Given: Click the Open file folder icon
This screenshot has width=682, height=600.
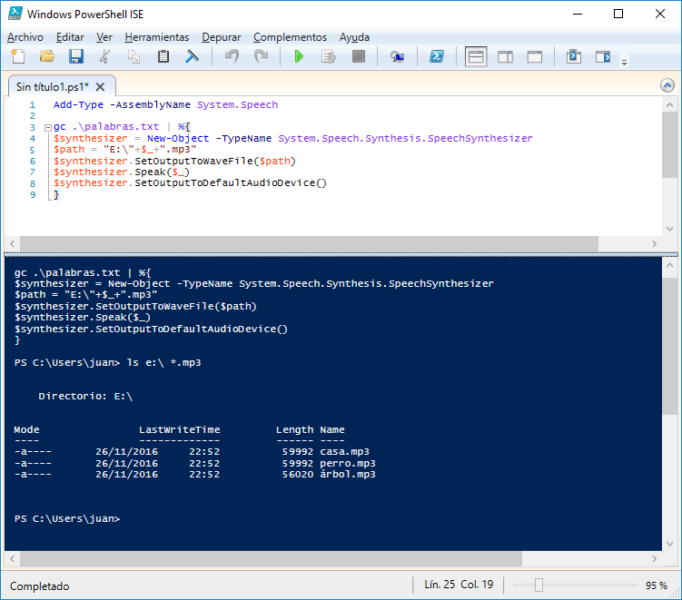Looking at the screenshot, I should tap(46, 57).
